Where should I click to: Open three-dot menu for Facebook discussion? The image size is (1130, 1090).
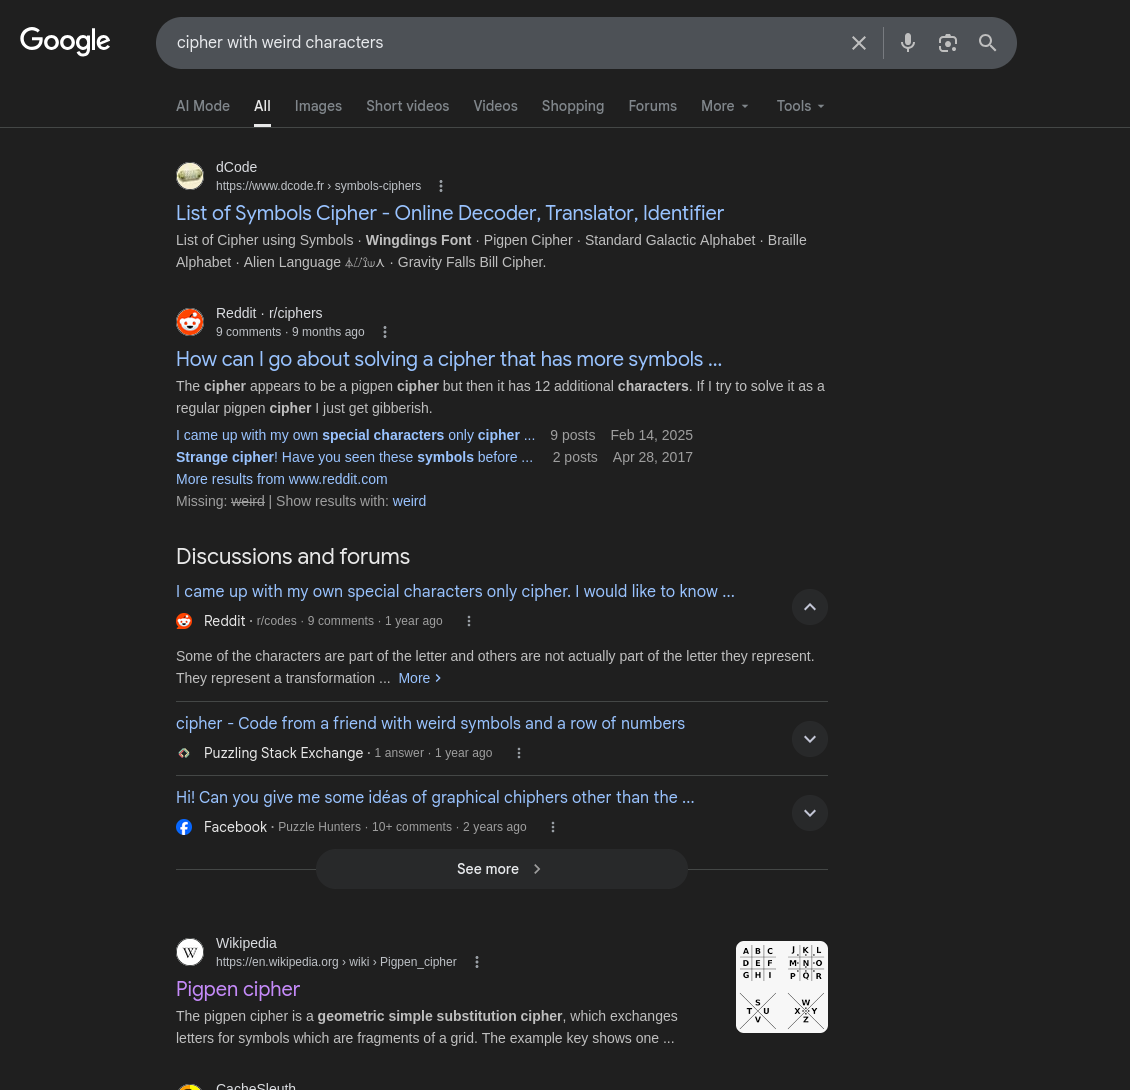pos(553,827)
